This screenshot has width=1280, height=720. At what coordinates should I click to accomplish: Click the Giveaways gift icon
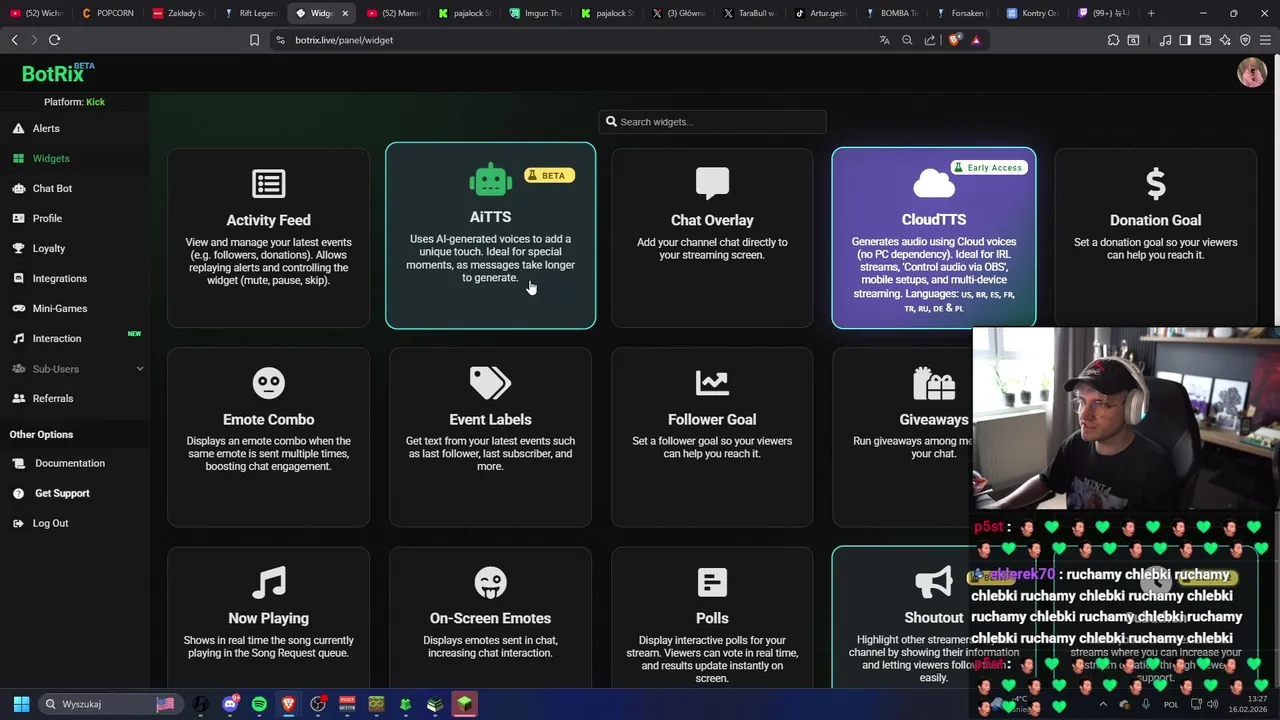(934, 383)
